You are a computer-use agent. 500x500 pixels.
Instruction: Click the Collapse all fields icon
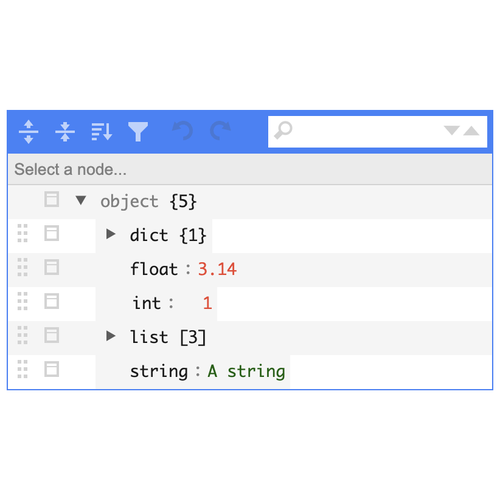tap(65, 132)
